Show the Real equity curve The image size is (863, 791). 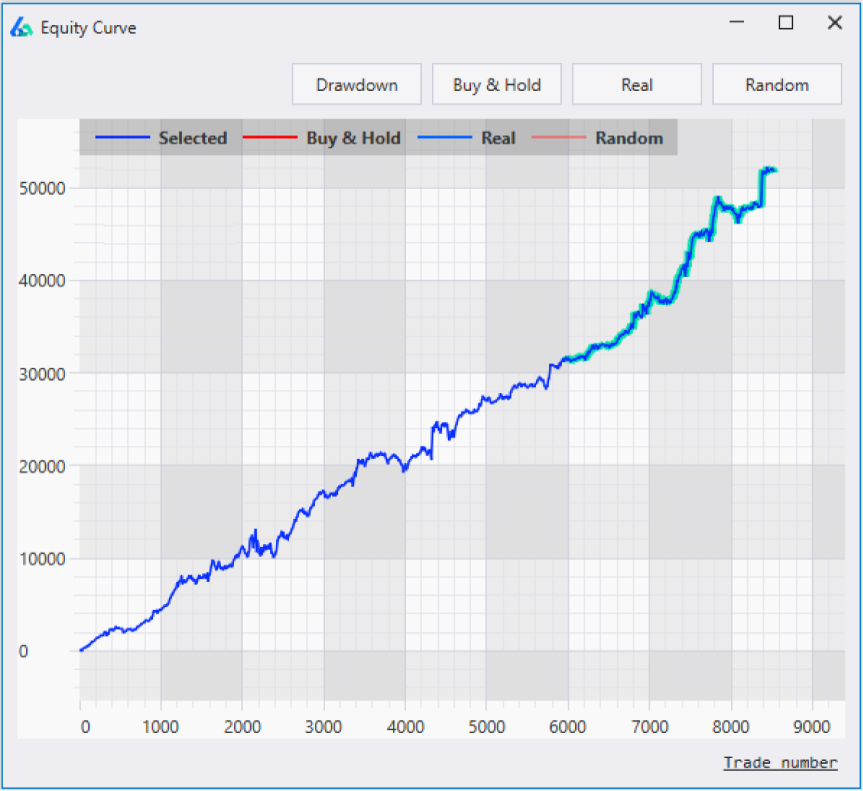636,84
